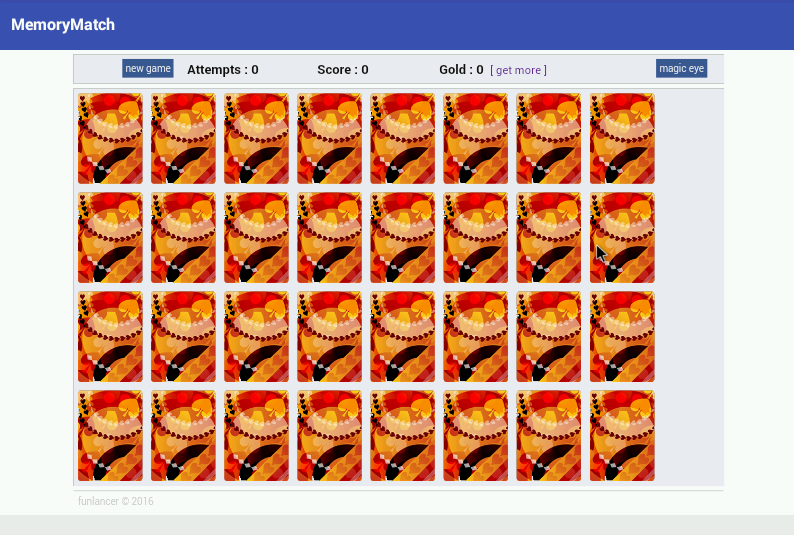794x535 pixels.
Task: Flip the first card in bottom row
Action: 110,436
